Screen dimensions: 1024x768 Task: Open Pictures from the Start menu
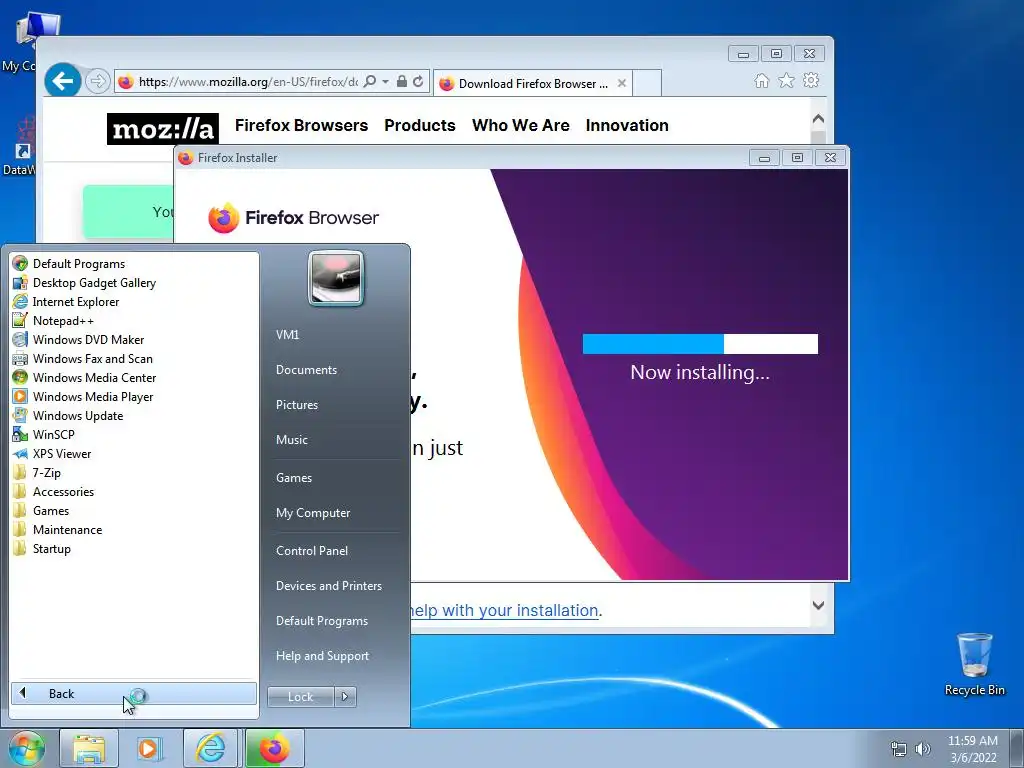point(297,405)
